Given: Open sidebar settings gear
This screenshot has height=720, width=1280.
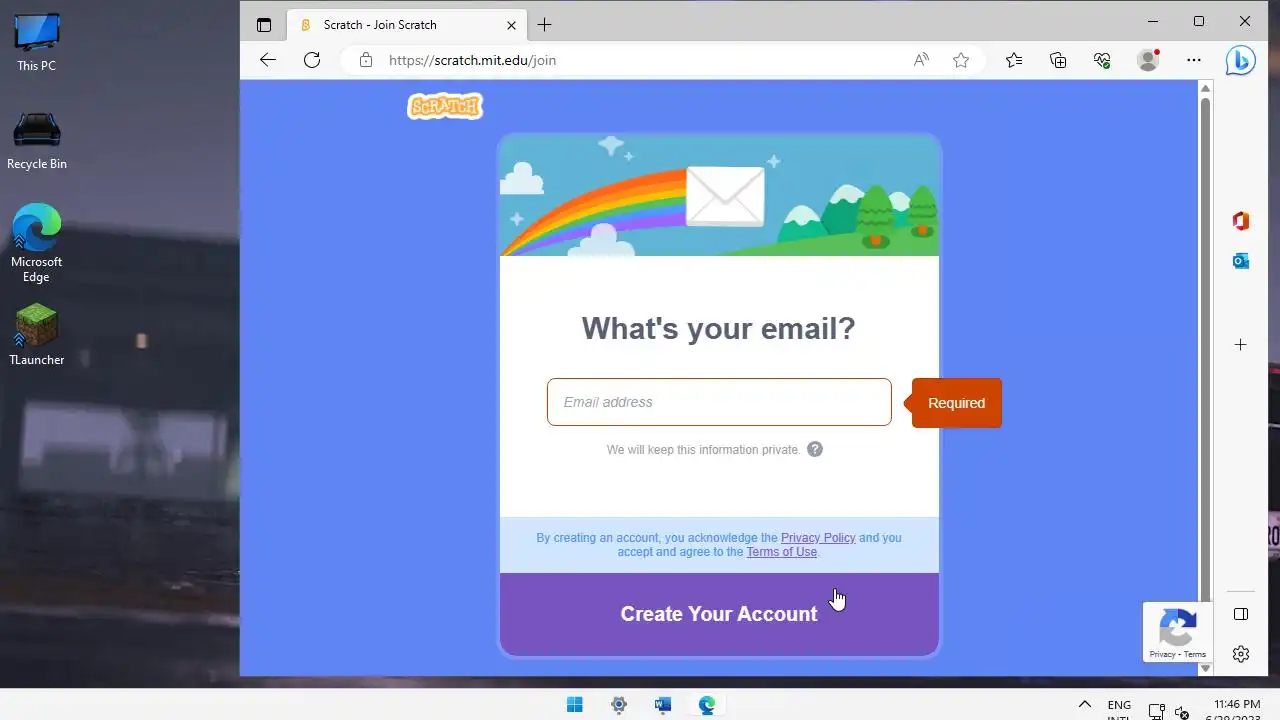Looking at the screenshot, I should pos(1241,654).
